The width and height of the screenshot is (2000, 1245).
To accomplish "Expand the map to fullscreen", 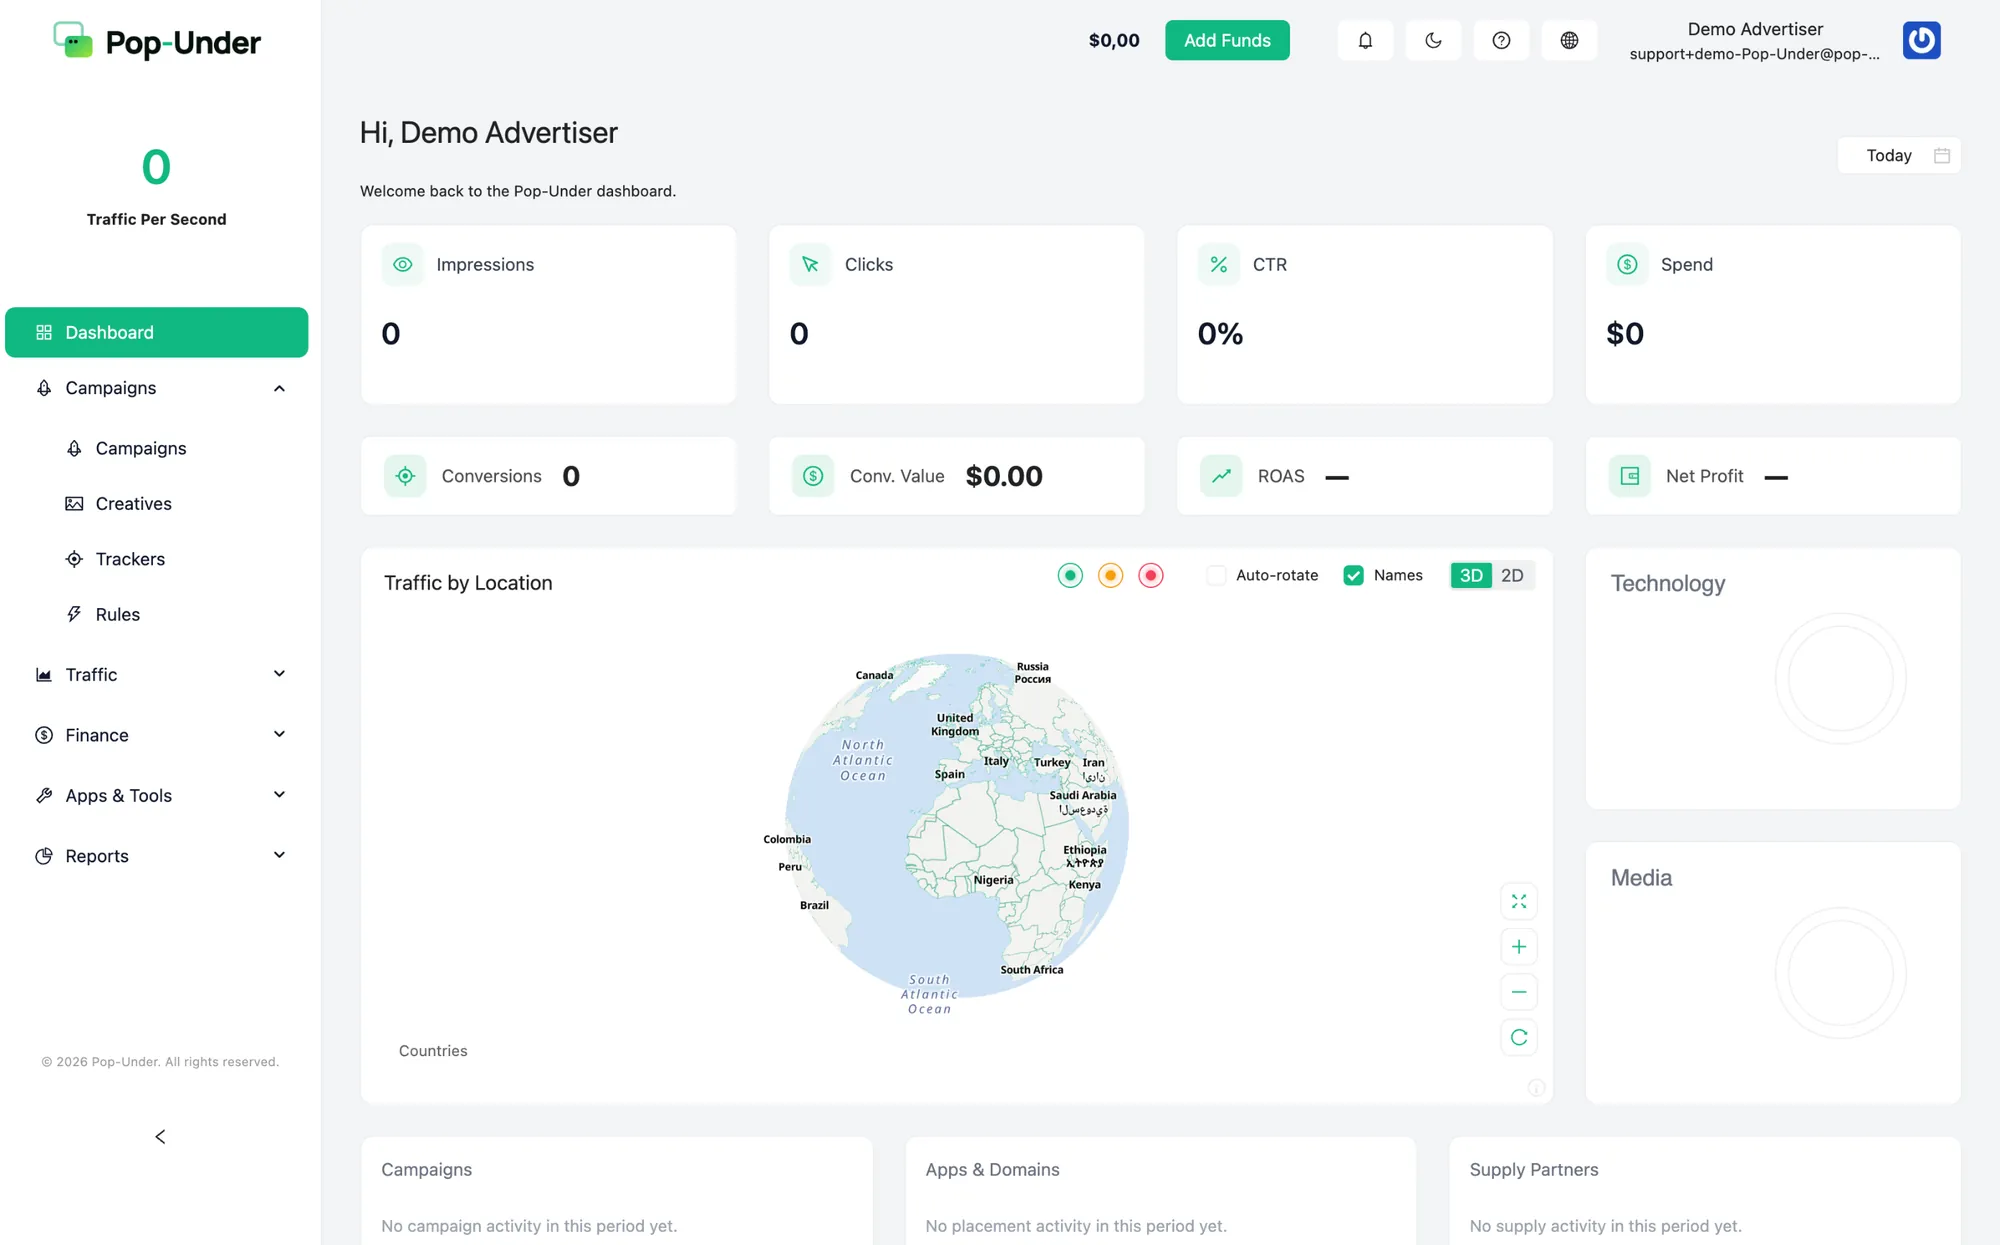I will pos(1519,901).
